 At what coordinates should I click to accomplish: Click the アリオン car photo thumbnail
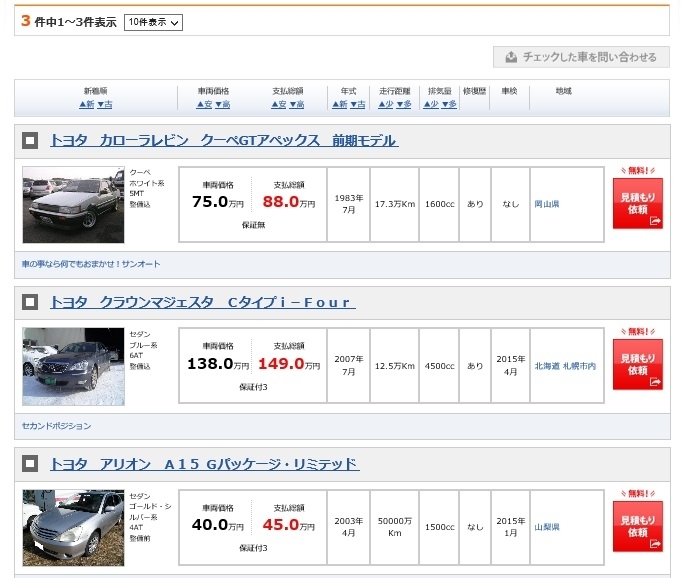(x=73, y=528)
